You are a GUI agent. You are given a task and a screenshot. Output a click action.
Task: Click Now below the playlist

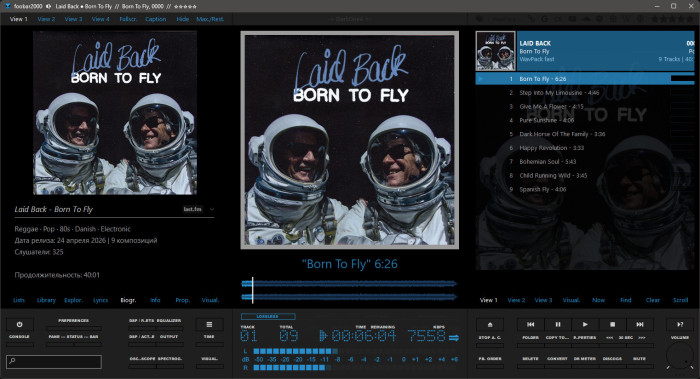[x=598, y=300]
